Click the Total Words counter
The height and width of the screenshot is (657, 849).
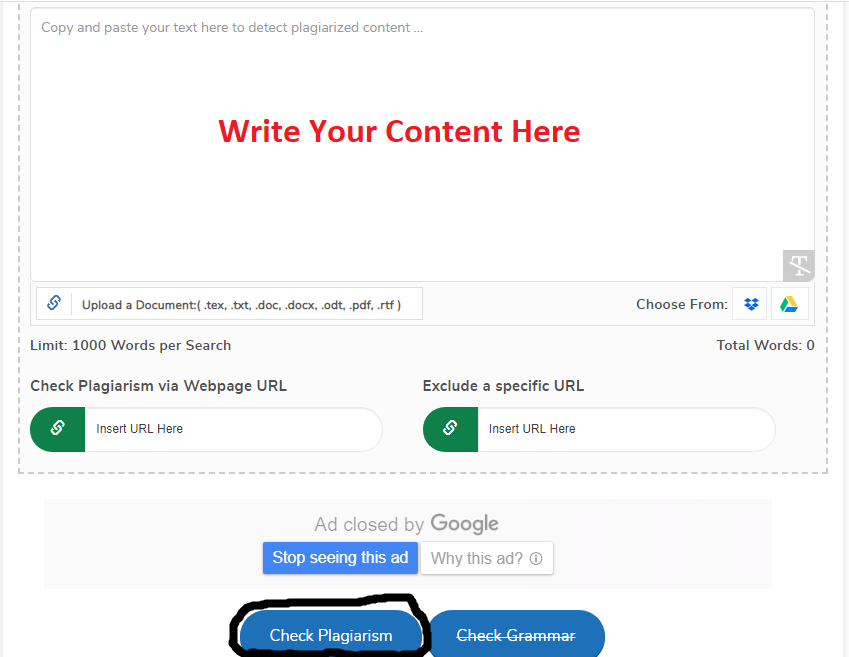coord(765,345)
